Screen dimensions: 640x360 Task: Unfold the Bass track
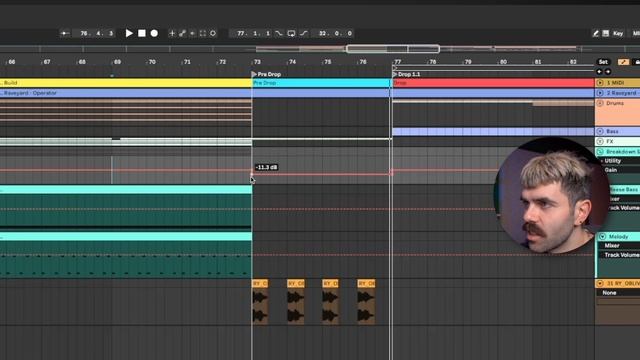pyautogui.click(x=600, y=131)
